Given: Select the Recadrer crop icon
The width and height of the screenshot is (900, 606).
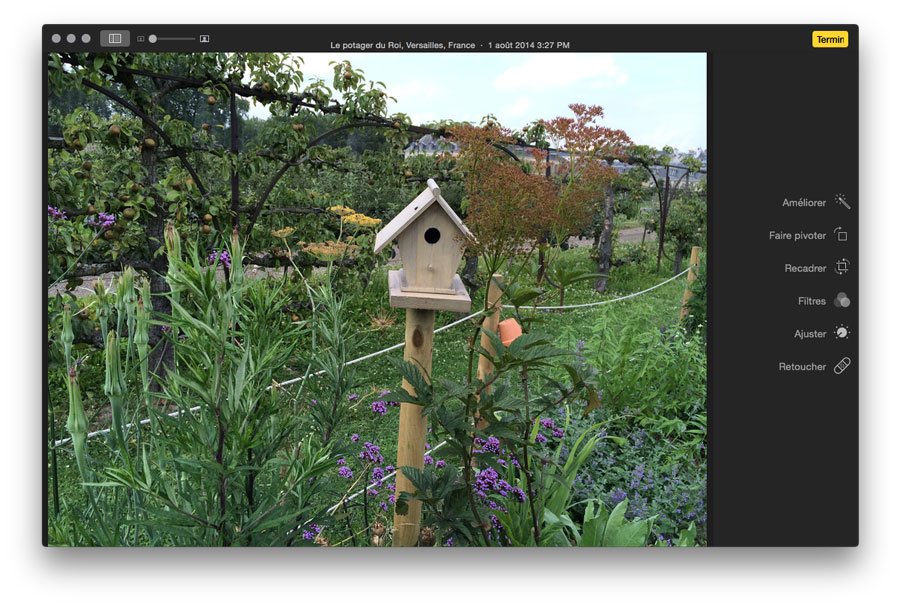Looking at the screenshot, I should click(x=842, y=267).
